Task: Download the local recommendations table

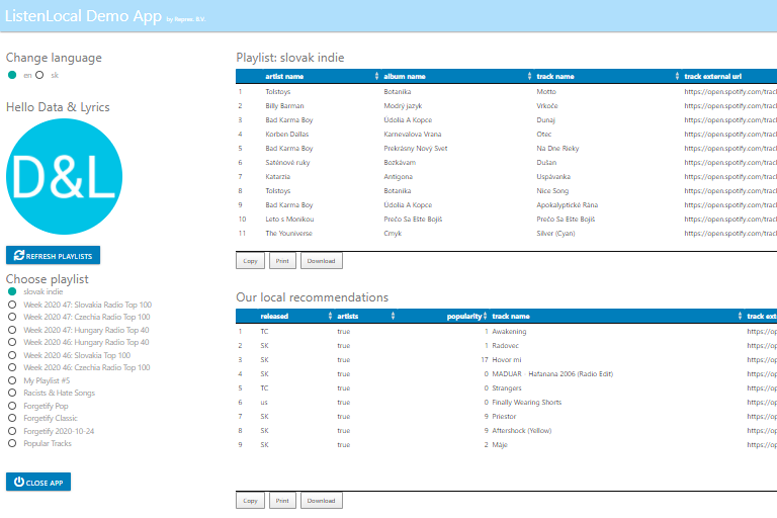Action: point(321,500)
